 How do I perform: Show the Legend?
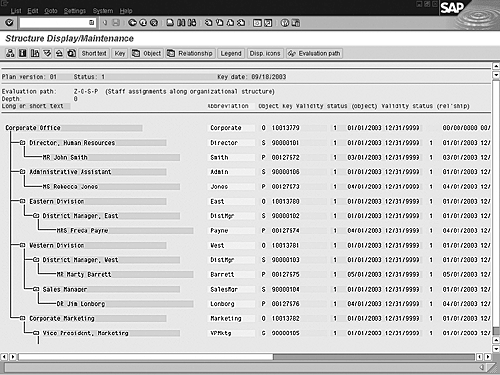(x=231, y=53)
